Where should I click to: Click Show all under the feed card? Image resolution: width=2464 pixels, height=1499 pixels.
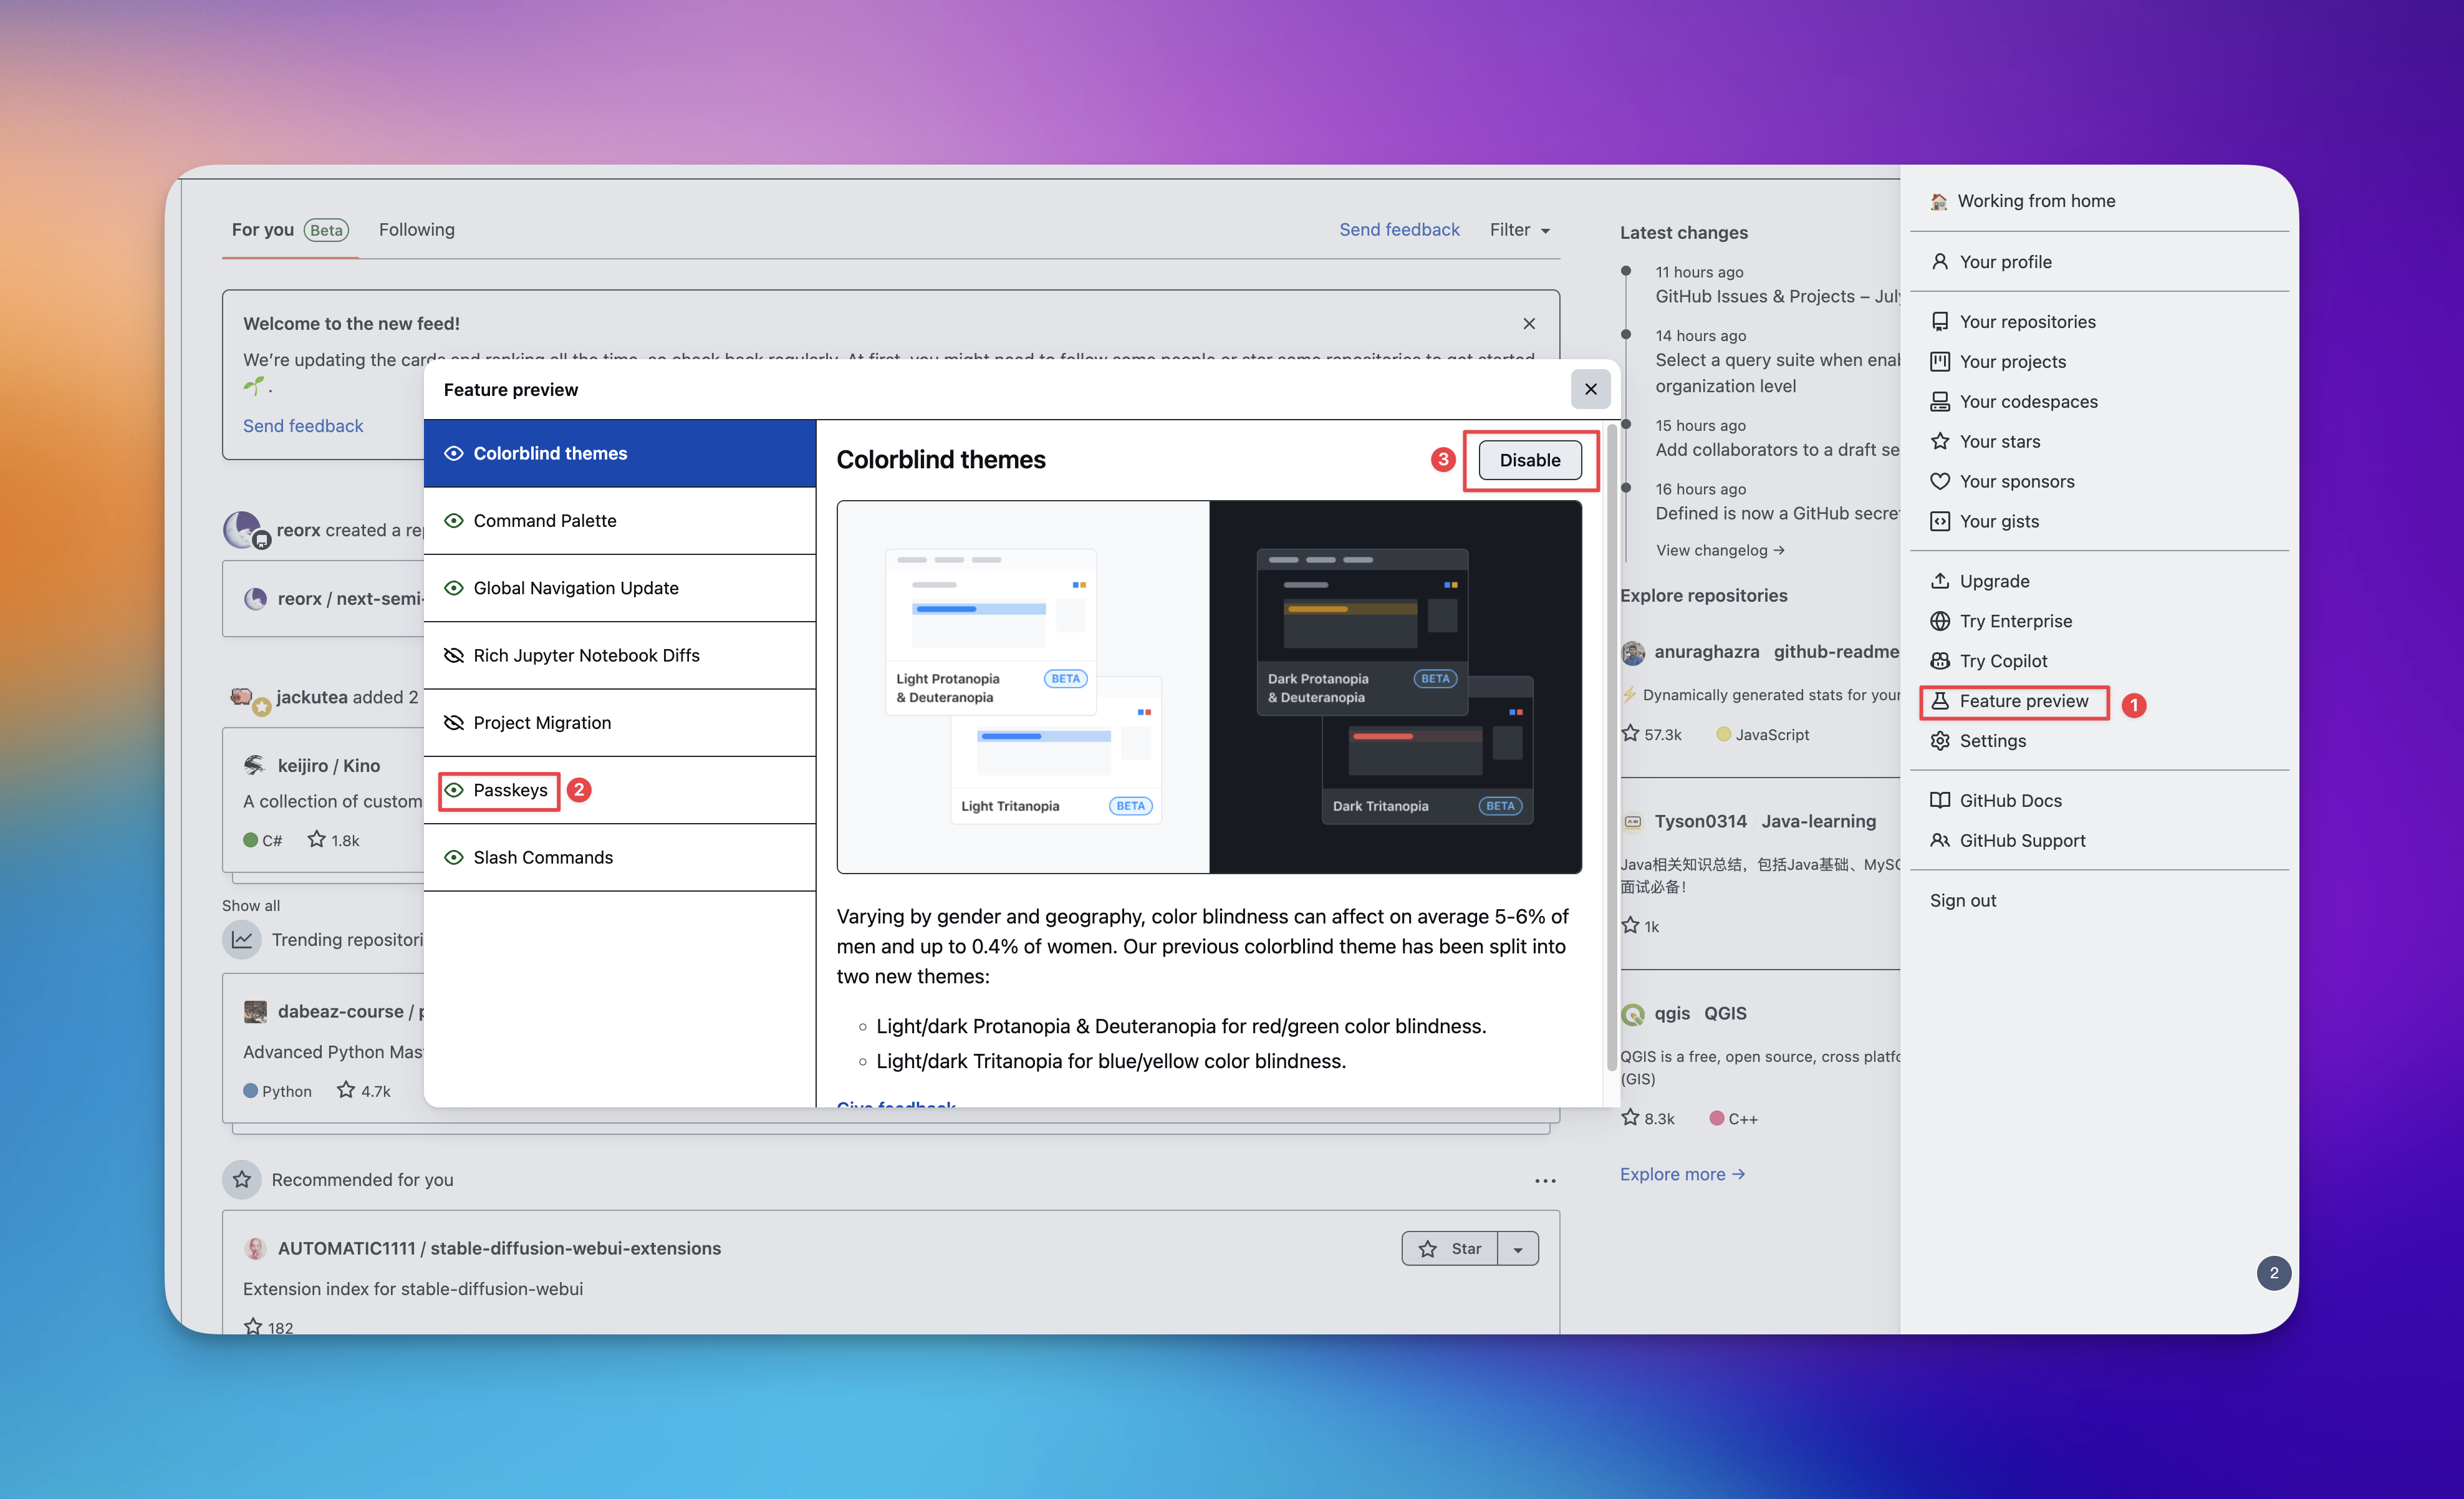(250, 905)
